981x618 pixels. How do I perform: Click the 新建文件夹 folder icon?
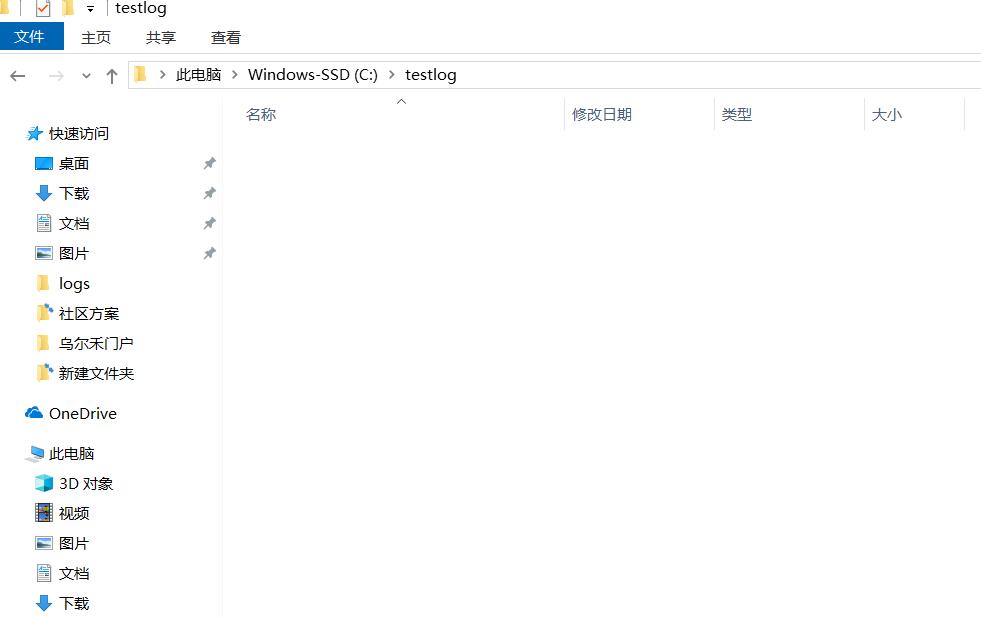(x=44, y=373)
